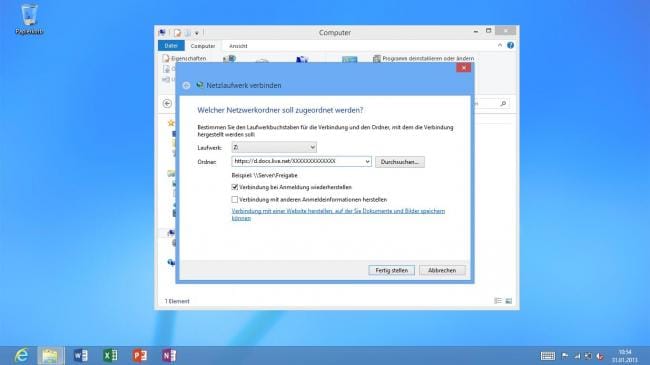The image size is (650, 365).
Task: Click the Durchsuchen... button
Action: [400, 162]
